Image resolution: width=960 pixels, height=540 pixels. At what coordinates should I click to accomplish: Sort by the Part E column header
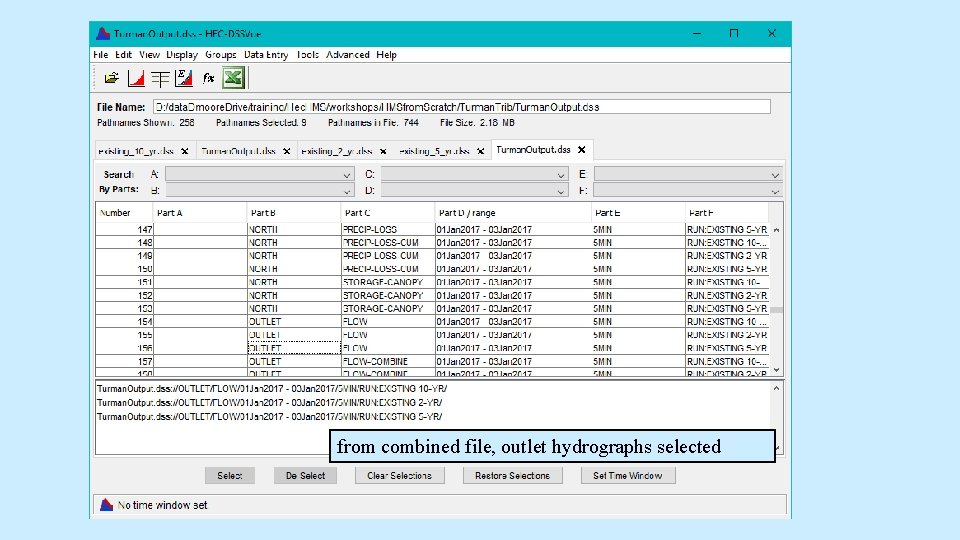pos(638,213)
